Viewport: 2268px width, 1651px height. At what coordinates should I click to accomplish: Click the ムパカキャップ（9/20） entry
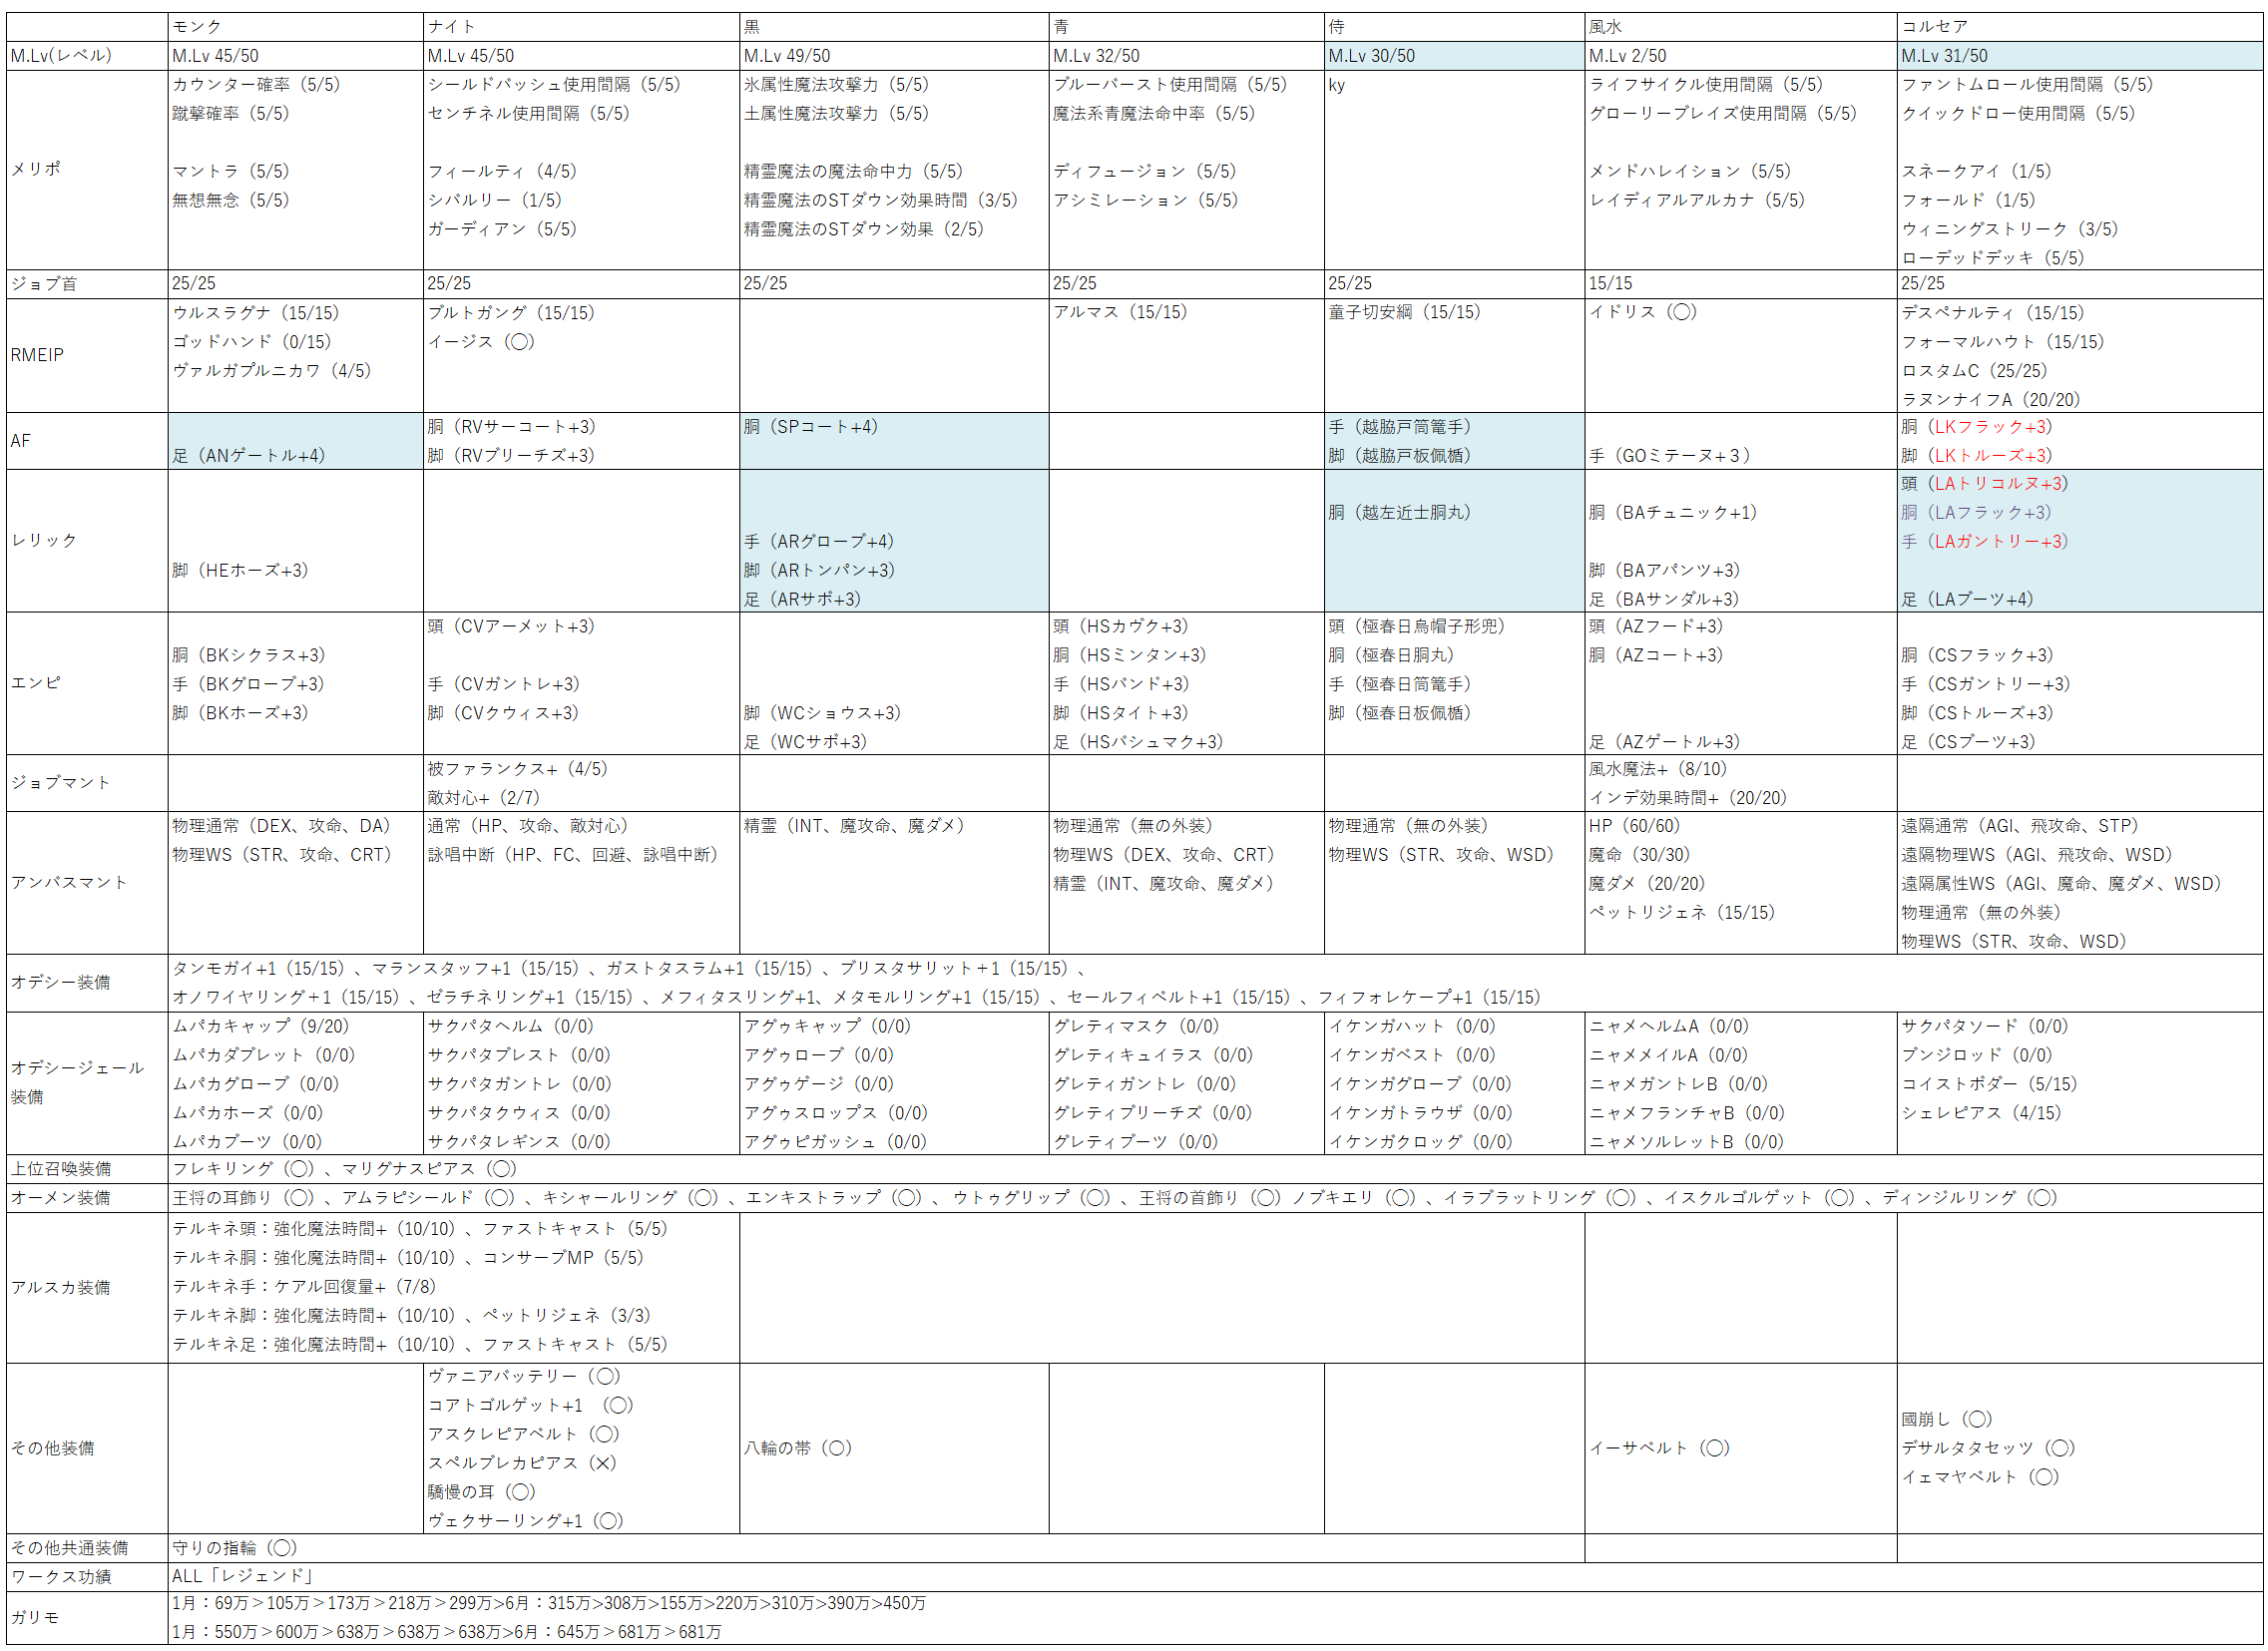(260, 1026)
